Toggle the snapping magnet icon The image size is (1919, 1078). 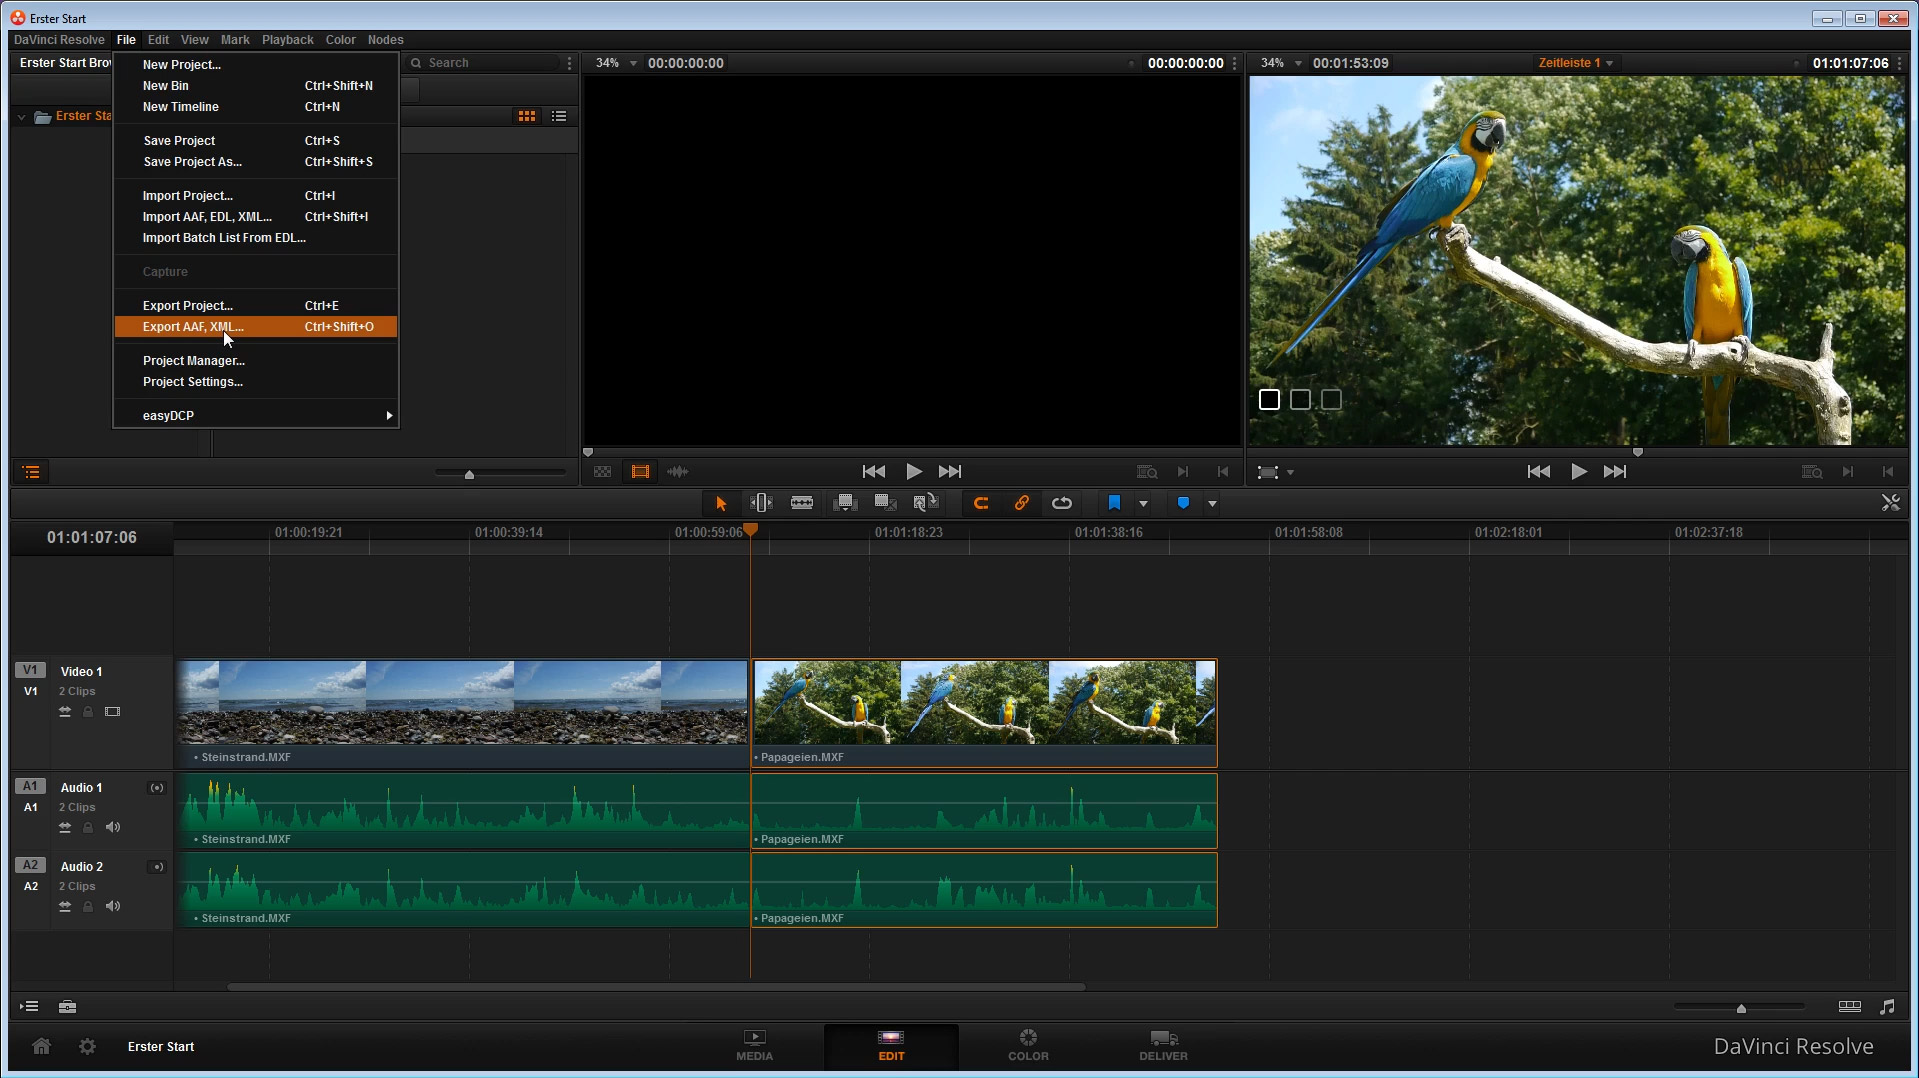coord(981,503)
